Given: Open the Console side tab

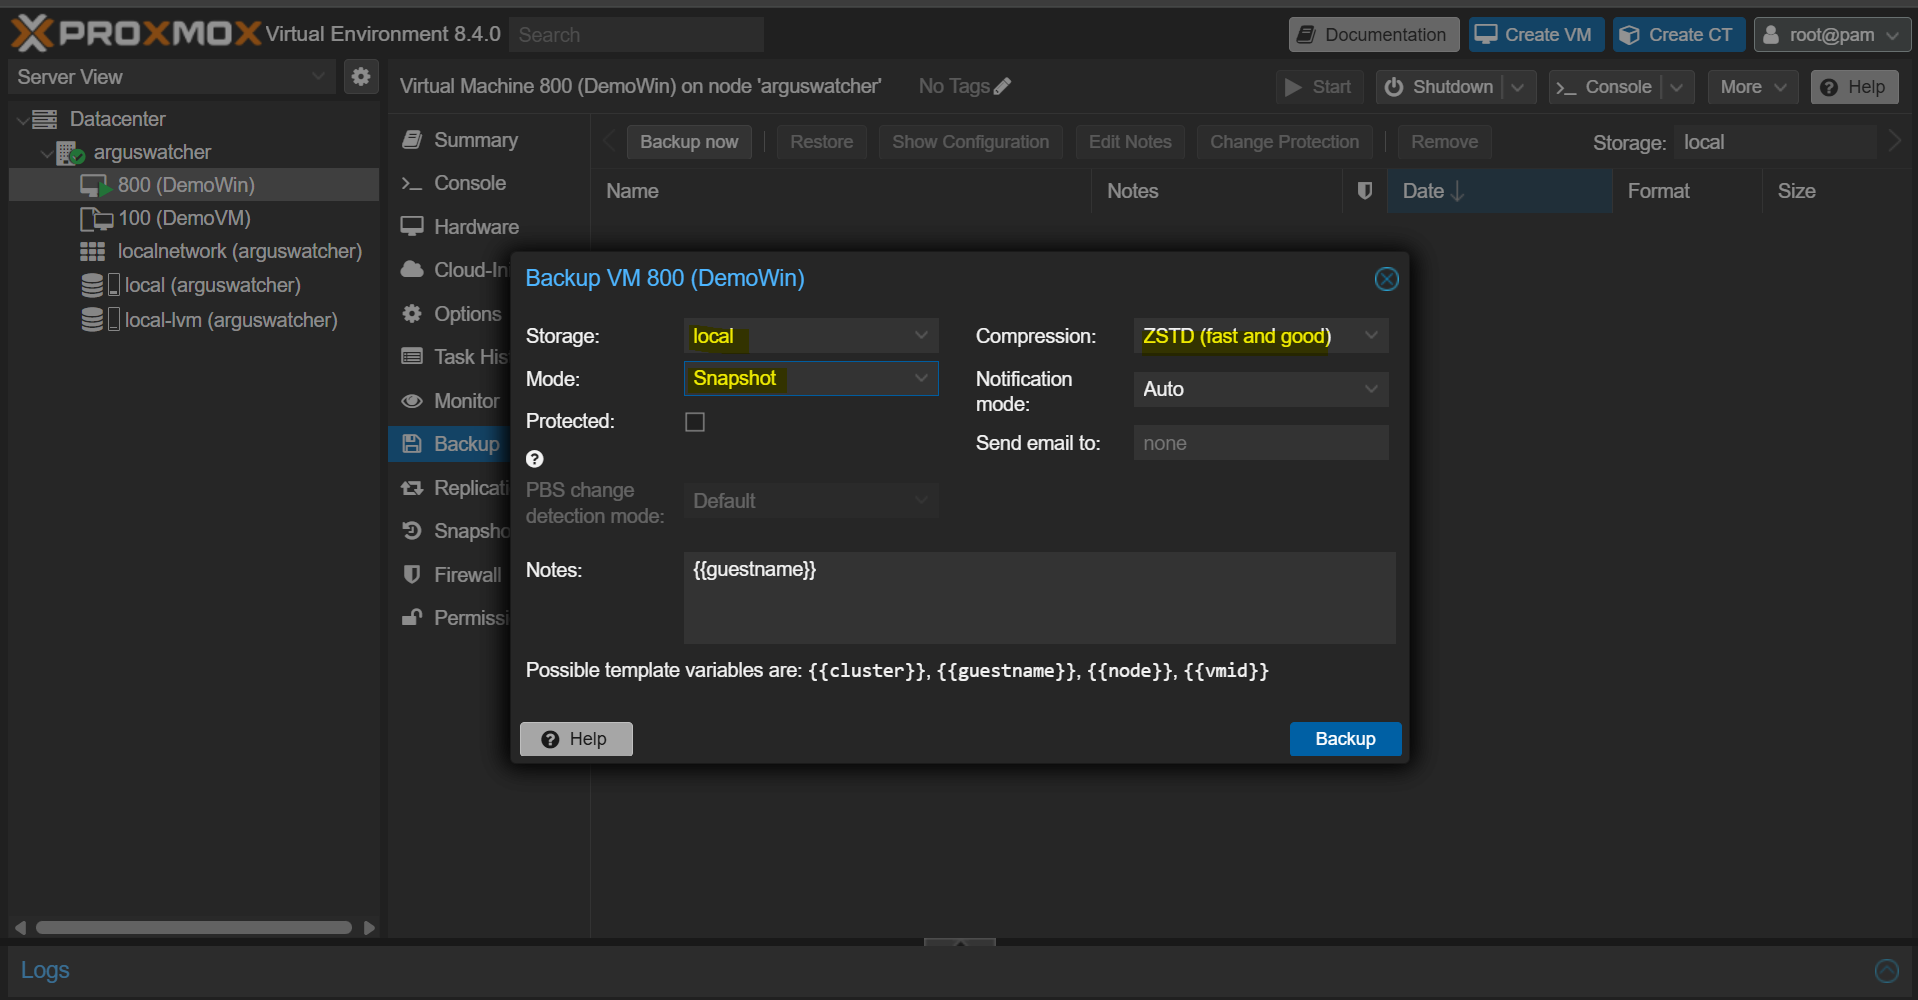Looking at the screenshot, I should 488,183.
